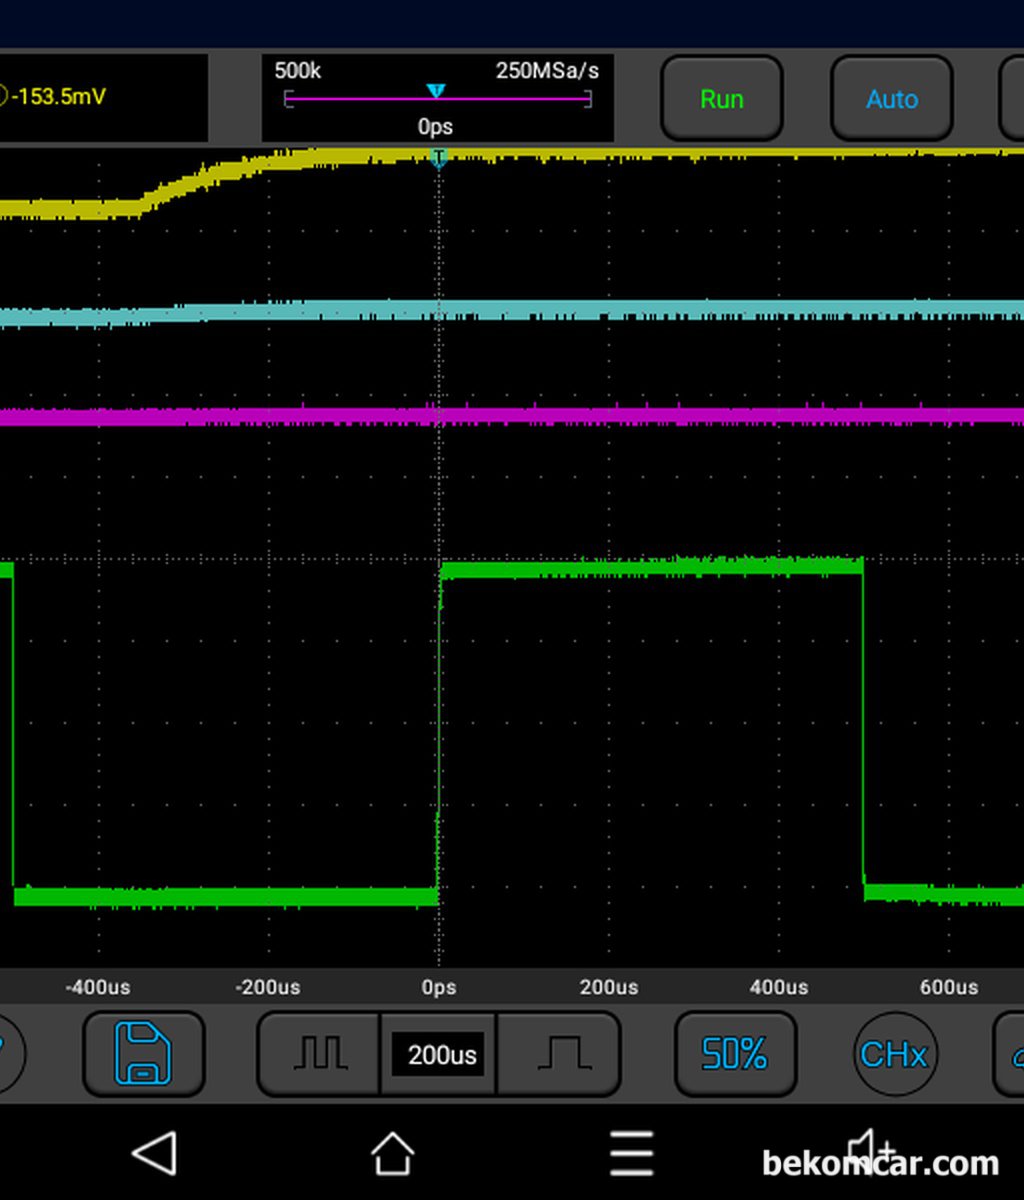Tap the Auto setup button
Image resolution: width=1024 pixels, height=1200 pixels.
click(x=891, y=99)
